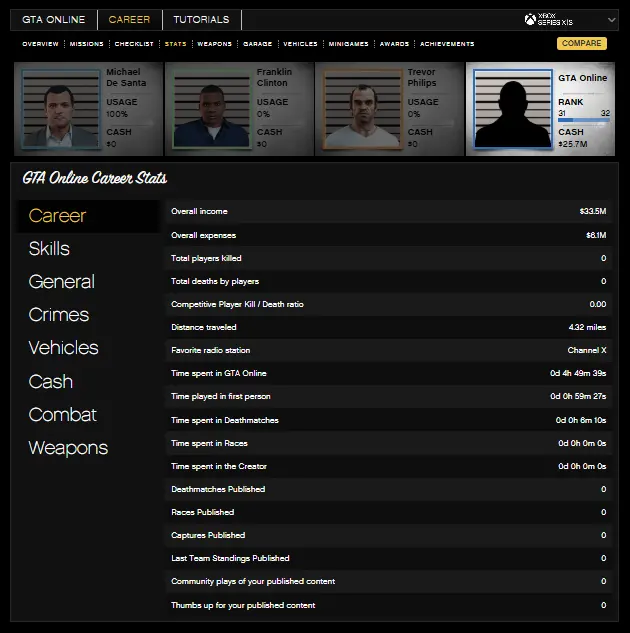Open the Crimes stats category
630x633 pixels.
59,315
